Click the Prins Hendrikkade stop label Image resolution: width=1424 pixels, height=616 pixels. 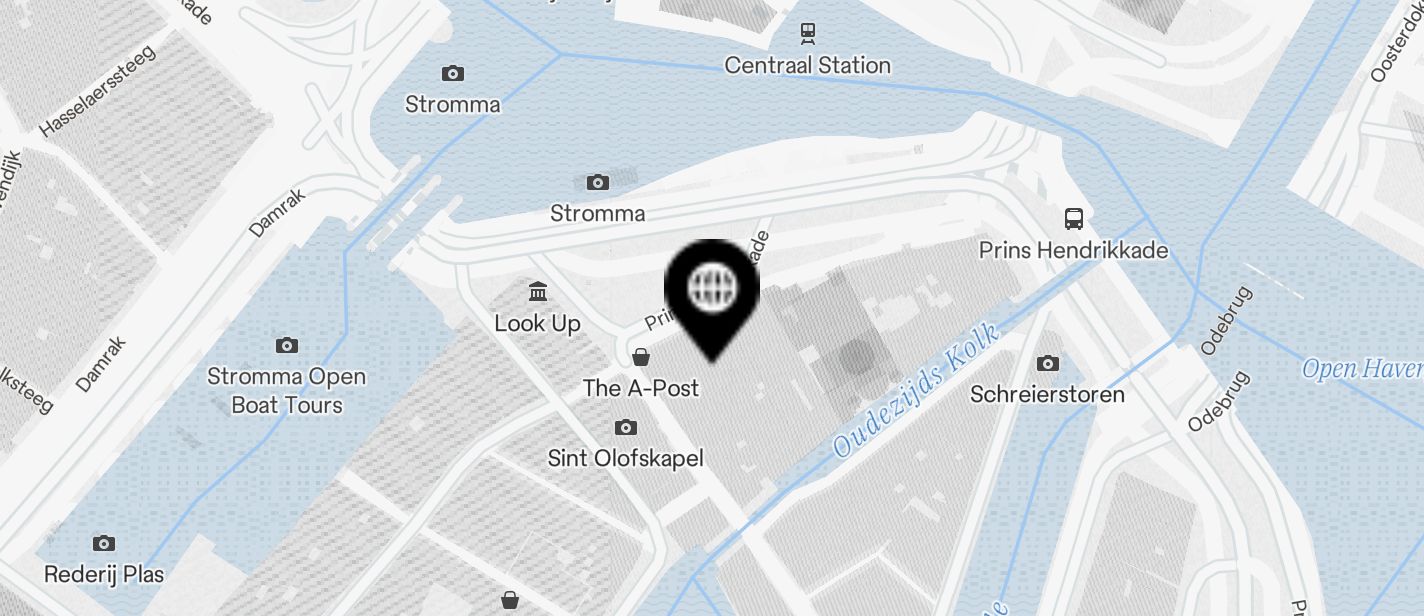(1074, 250)
